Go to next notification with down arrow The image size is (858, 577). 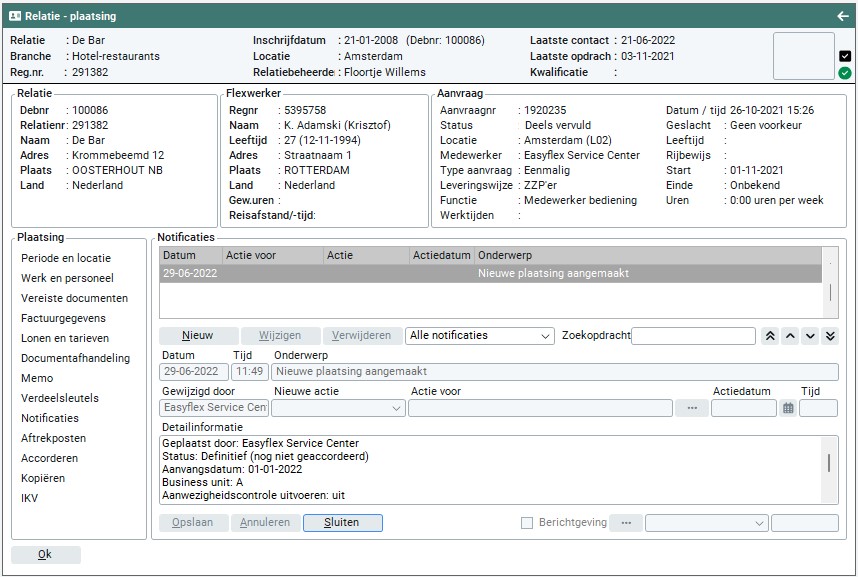pyautogui.click(x=810, y=336)
